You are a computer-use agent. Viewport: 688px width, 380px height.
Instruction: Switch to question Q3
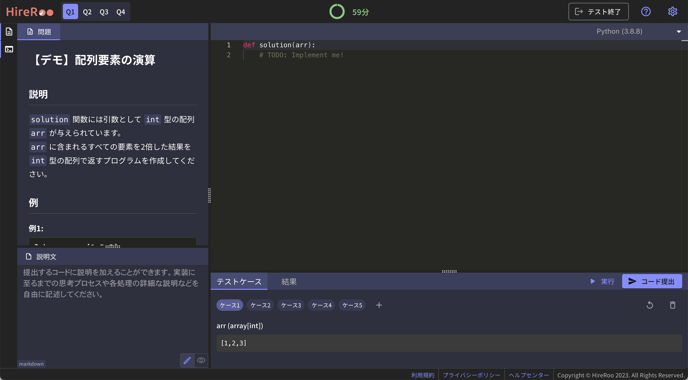(104, 12)
